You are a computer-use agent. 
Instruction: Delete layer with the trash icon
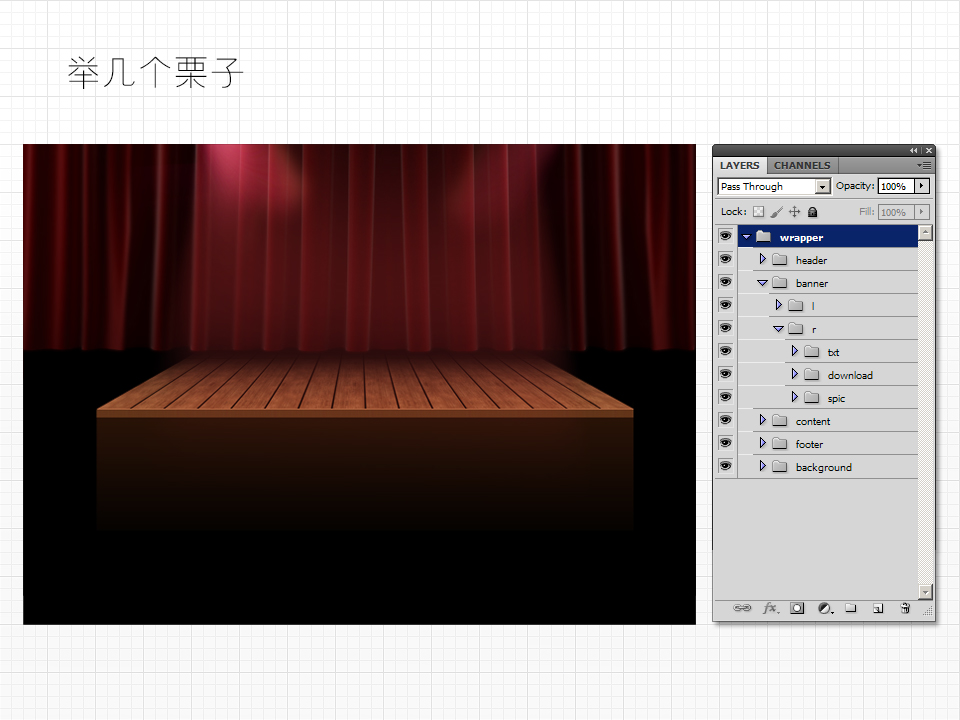tap(905, 608)
